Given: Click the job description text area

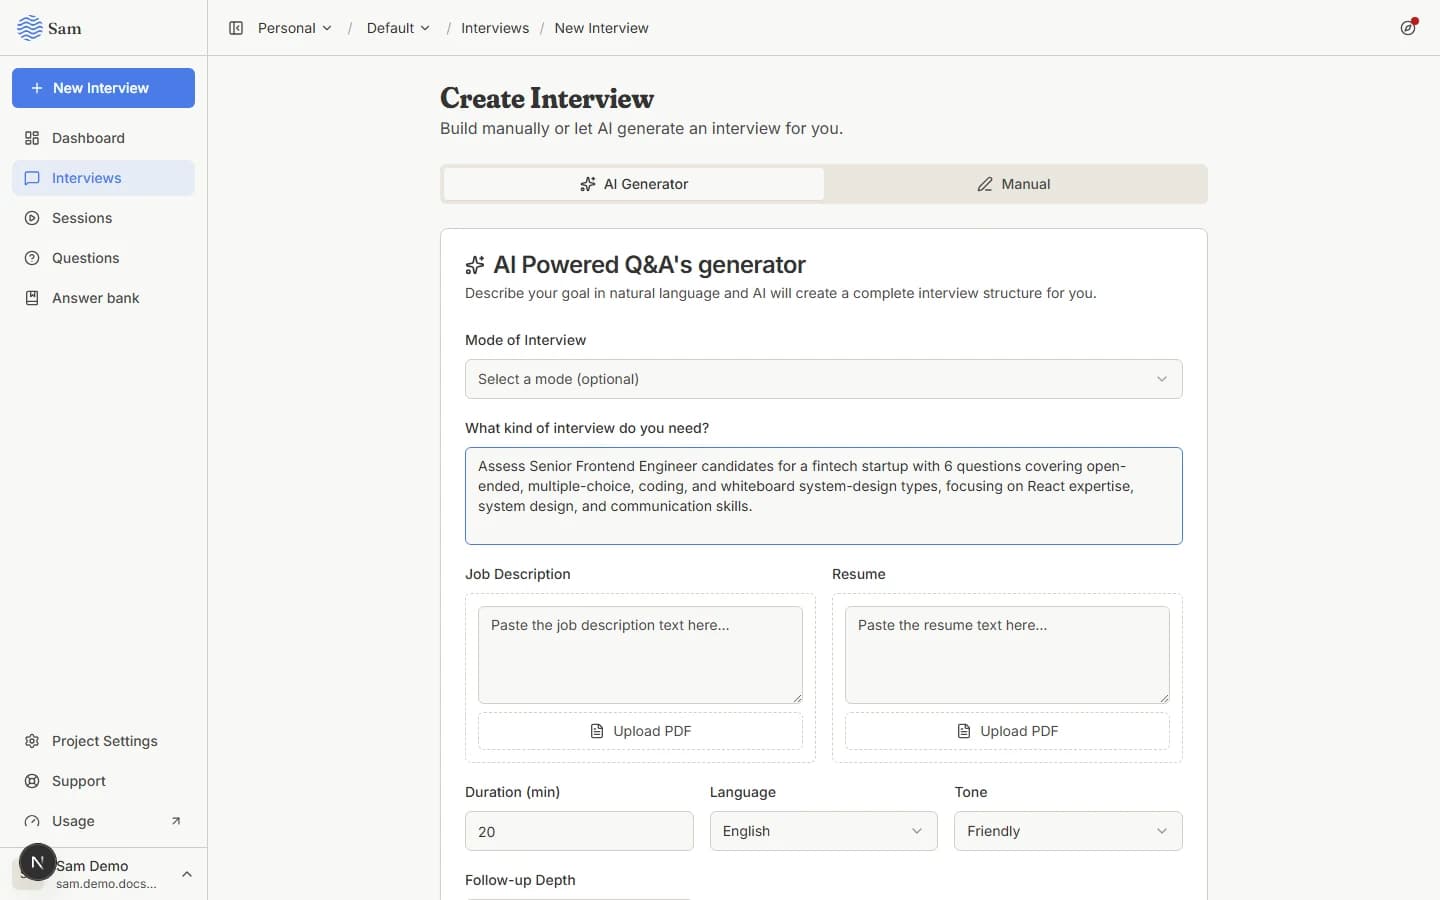Looking at the screenshot, I should tap(640, 655).
